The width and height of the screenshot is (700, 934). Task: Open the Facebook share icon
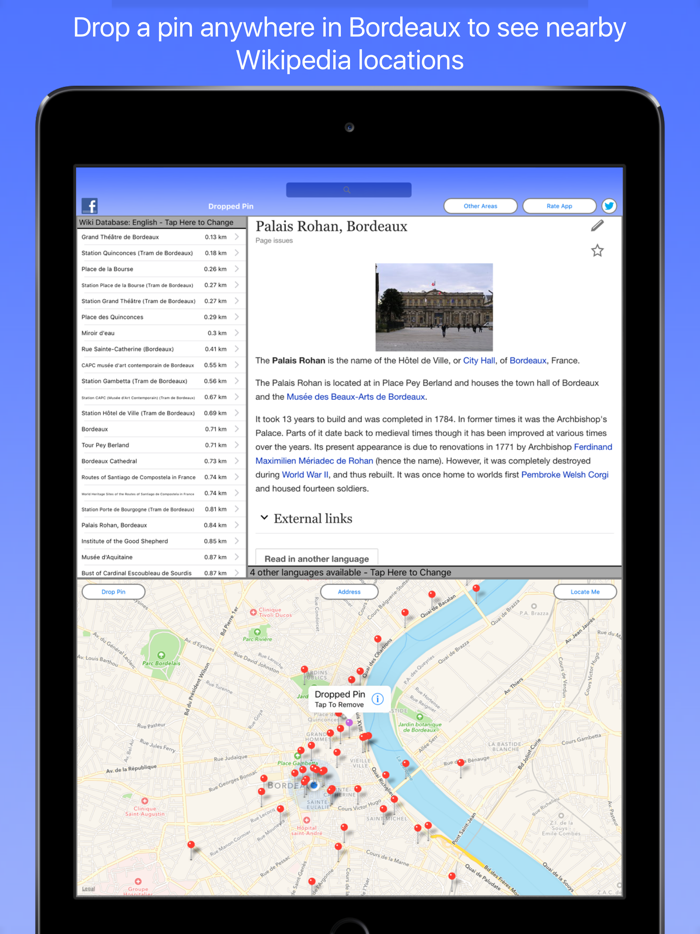pyautogui.click(x=89, y=206)
